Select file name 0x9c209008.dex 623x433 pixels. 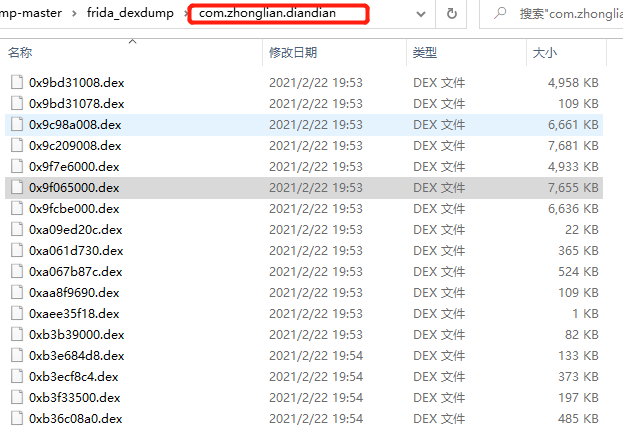point(75,146)
